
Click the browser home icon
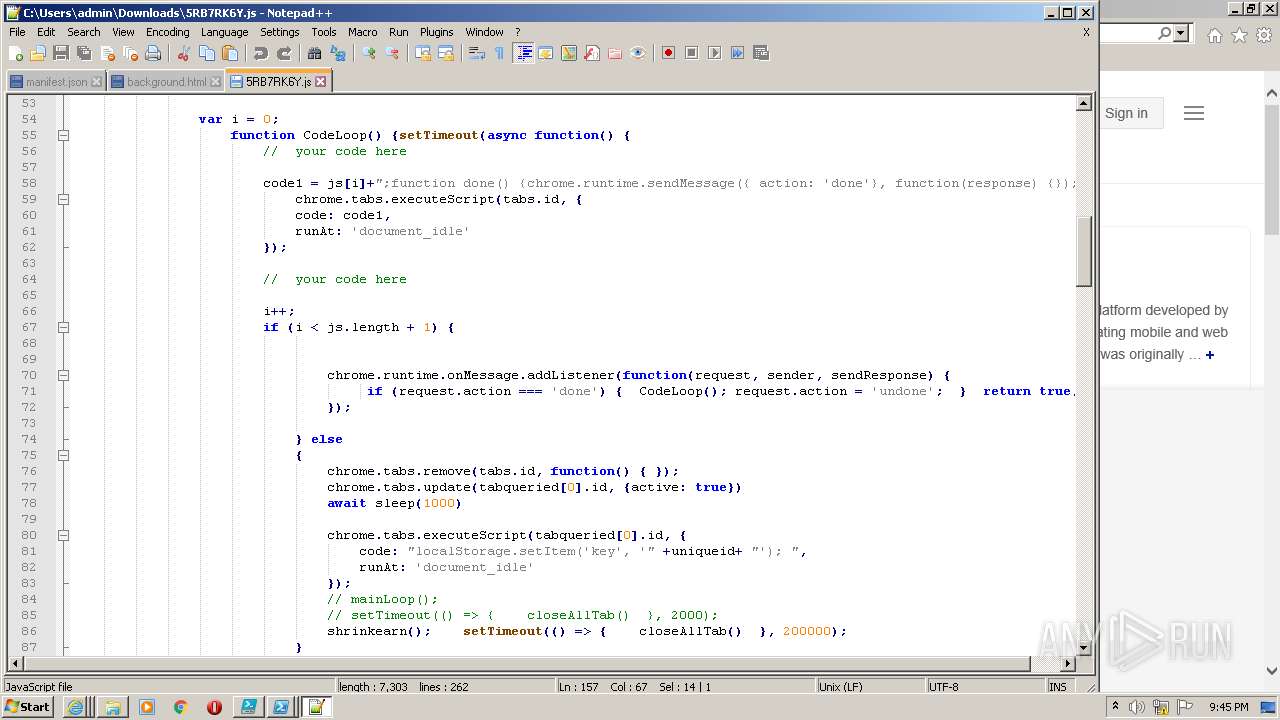pos(1214,35)
